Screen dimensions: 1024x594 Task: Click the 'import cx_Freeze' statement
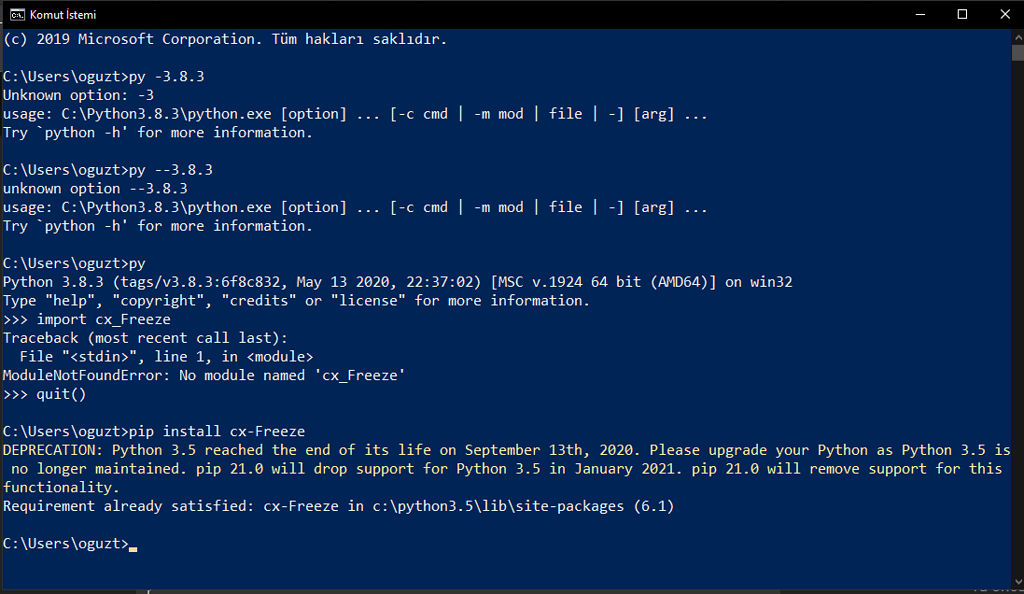tap(103, 319)
